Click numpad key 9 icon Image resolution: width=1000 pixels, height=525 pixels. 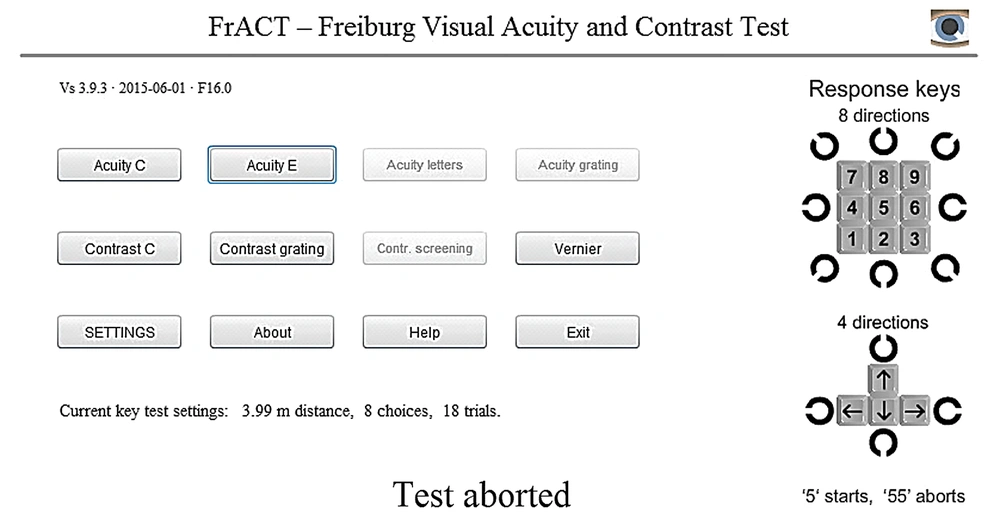915,177
